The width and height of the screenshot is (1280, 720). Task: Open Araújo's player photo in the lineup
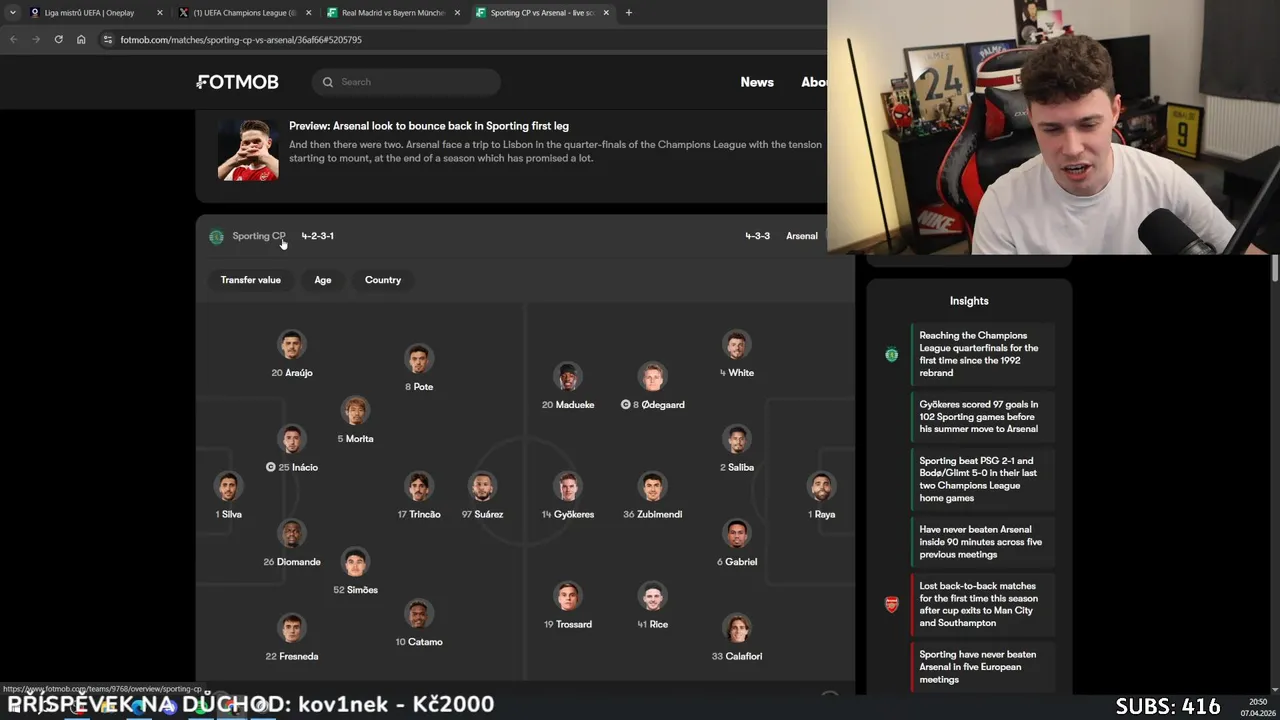pos(292,346)
